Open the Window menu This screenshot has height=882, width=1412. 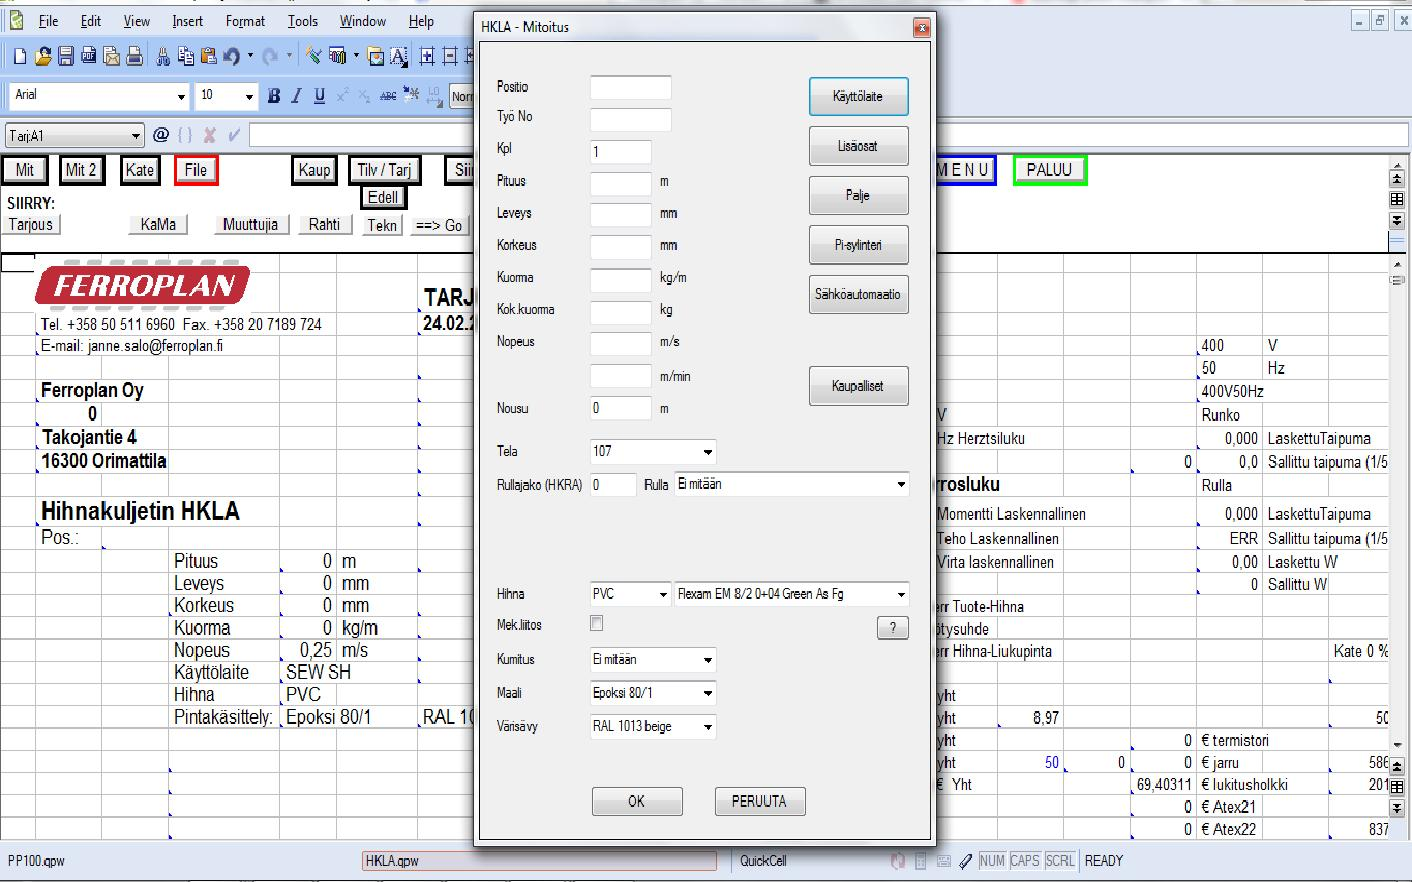tap(363, 20)
